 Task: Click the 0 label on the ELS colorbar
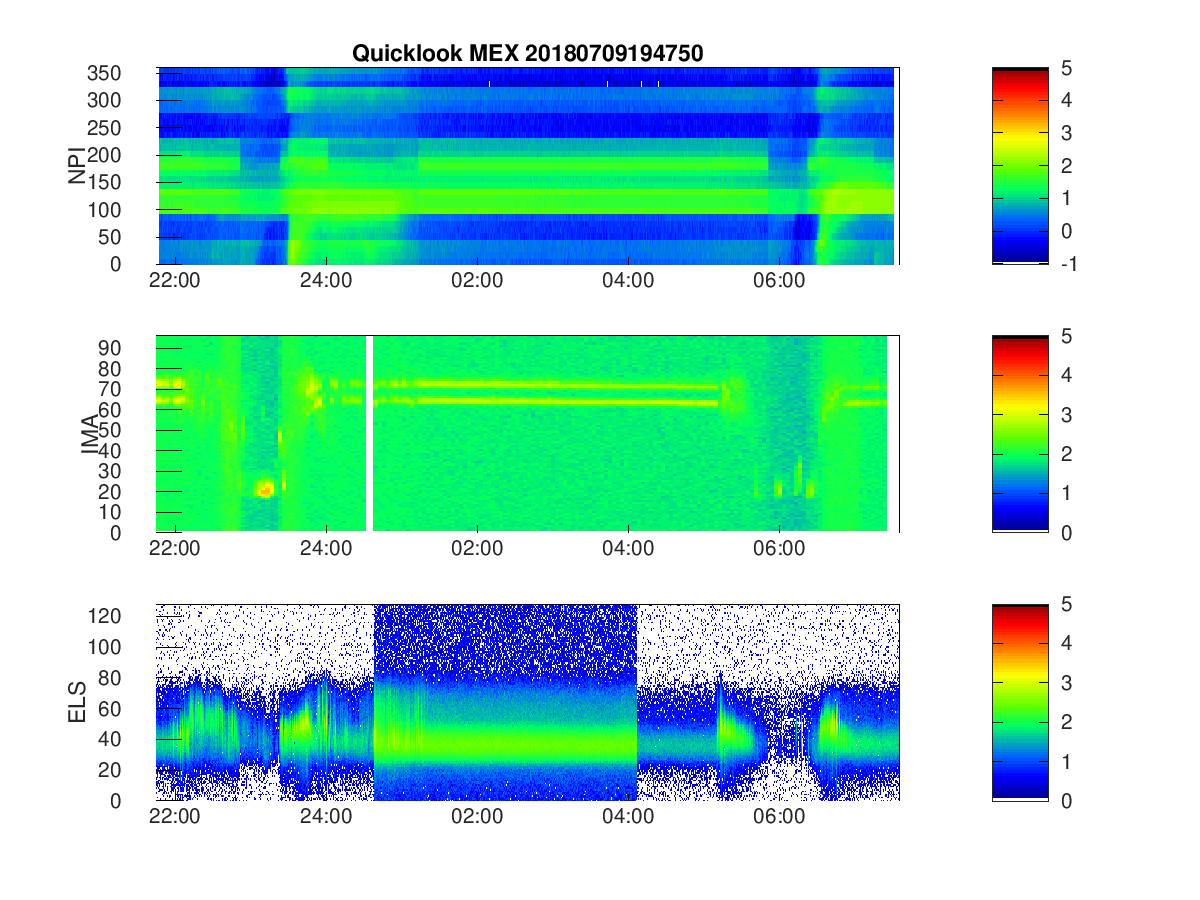(x=1066, y=800)
